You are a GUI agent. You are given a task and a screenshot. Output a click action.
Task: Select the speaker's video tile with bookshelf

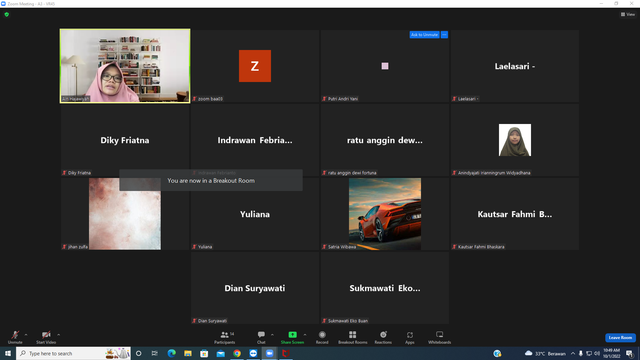click(x=125, y=66)
